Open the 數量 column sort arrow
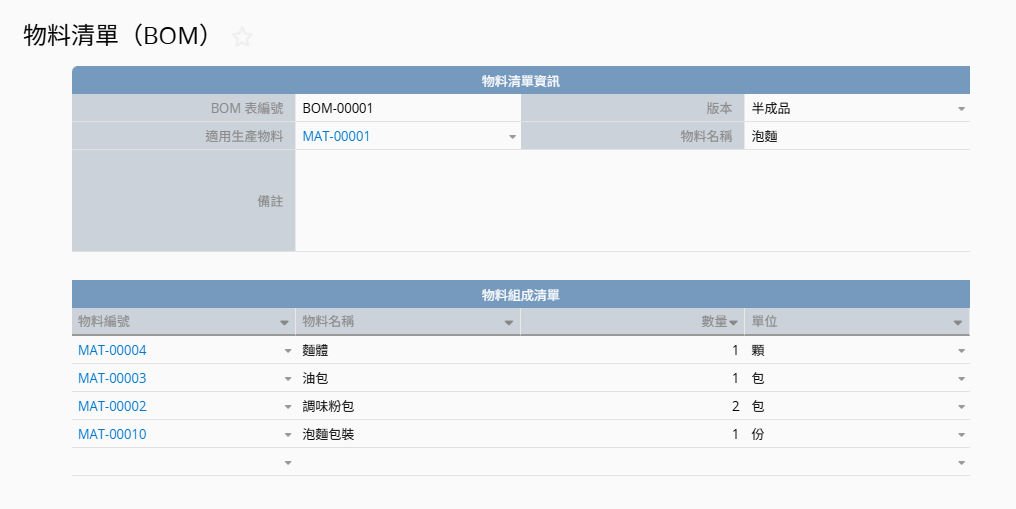Viewport: 1016px width, 509px height. [x=733, y=322]
